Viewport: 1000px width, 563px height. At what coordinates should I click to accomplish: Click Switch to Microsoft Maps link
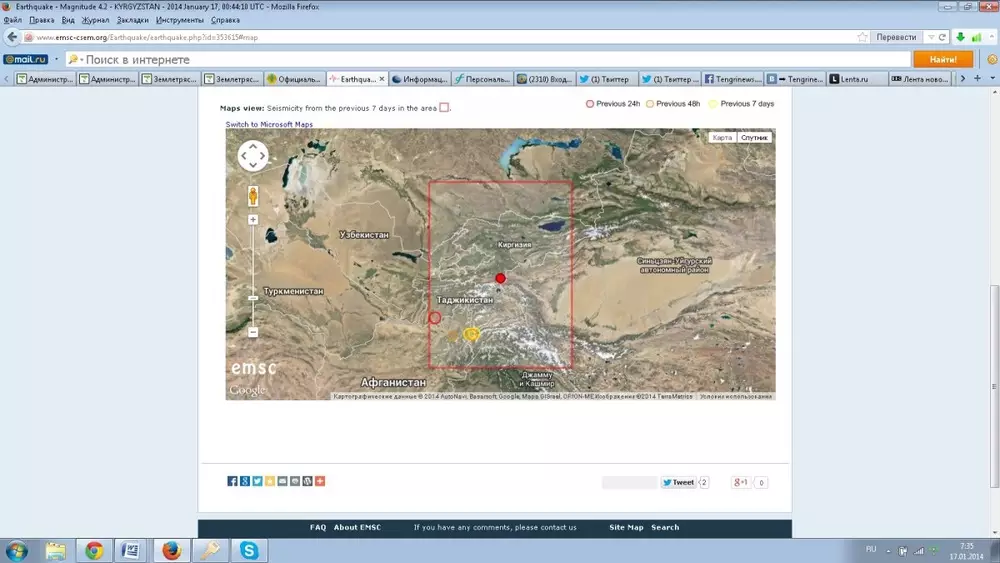coord(269,125)
